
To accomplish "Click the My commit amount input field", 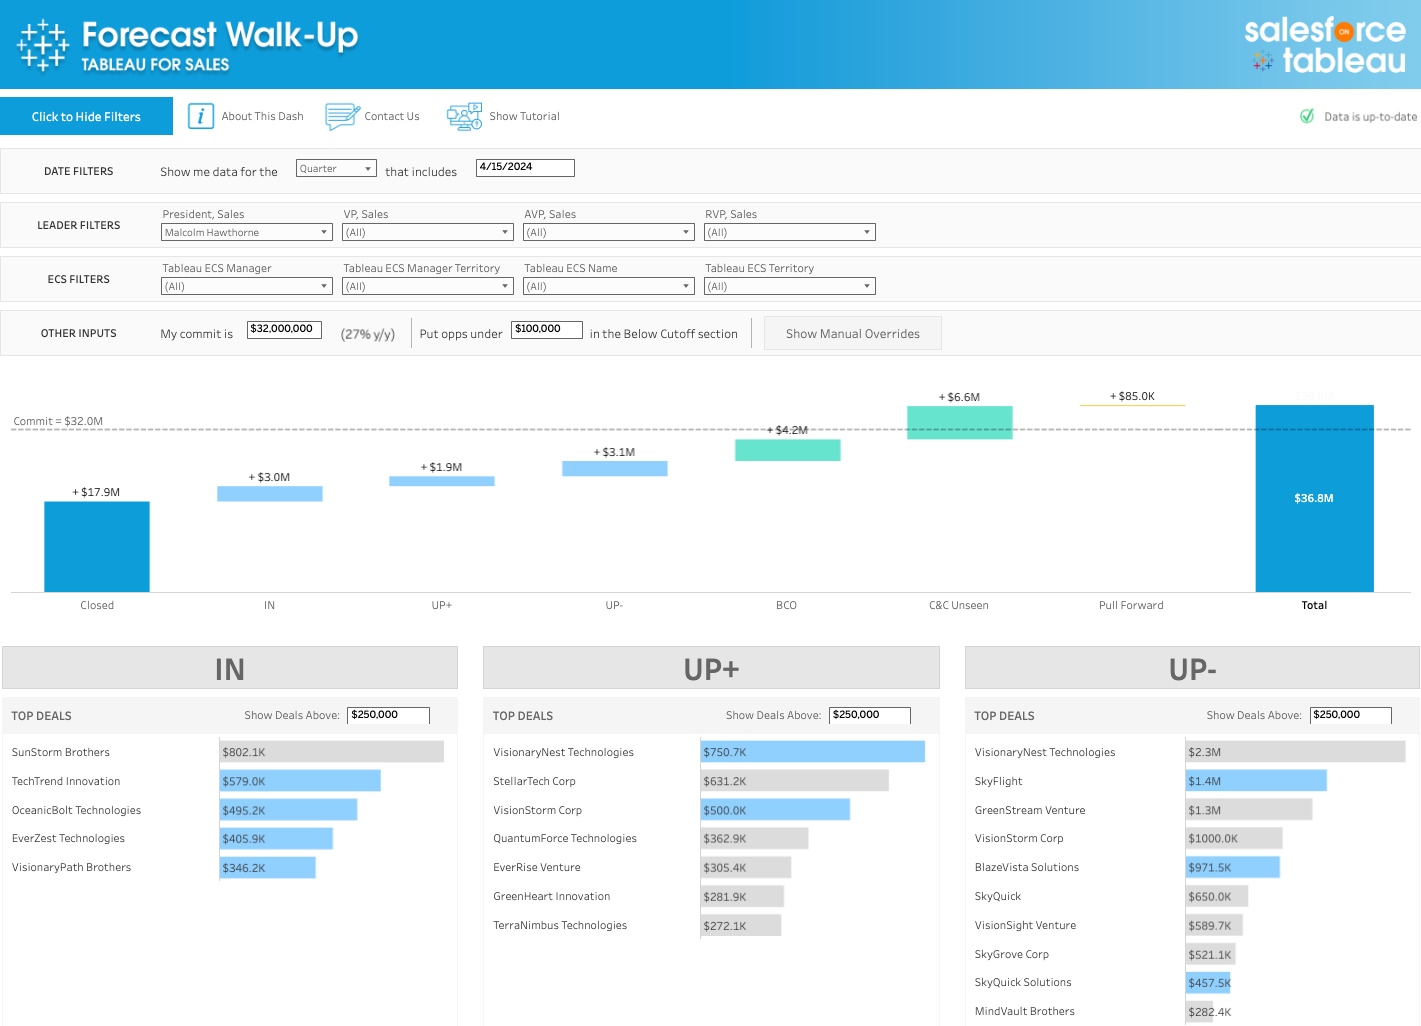I will (x=284, y=328).
